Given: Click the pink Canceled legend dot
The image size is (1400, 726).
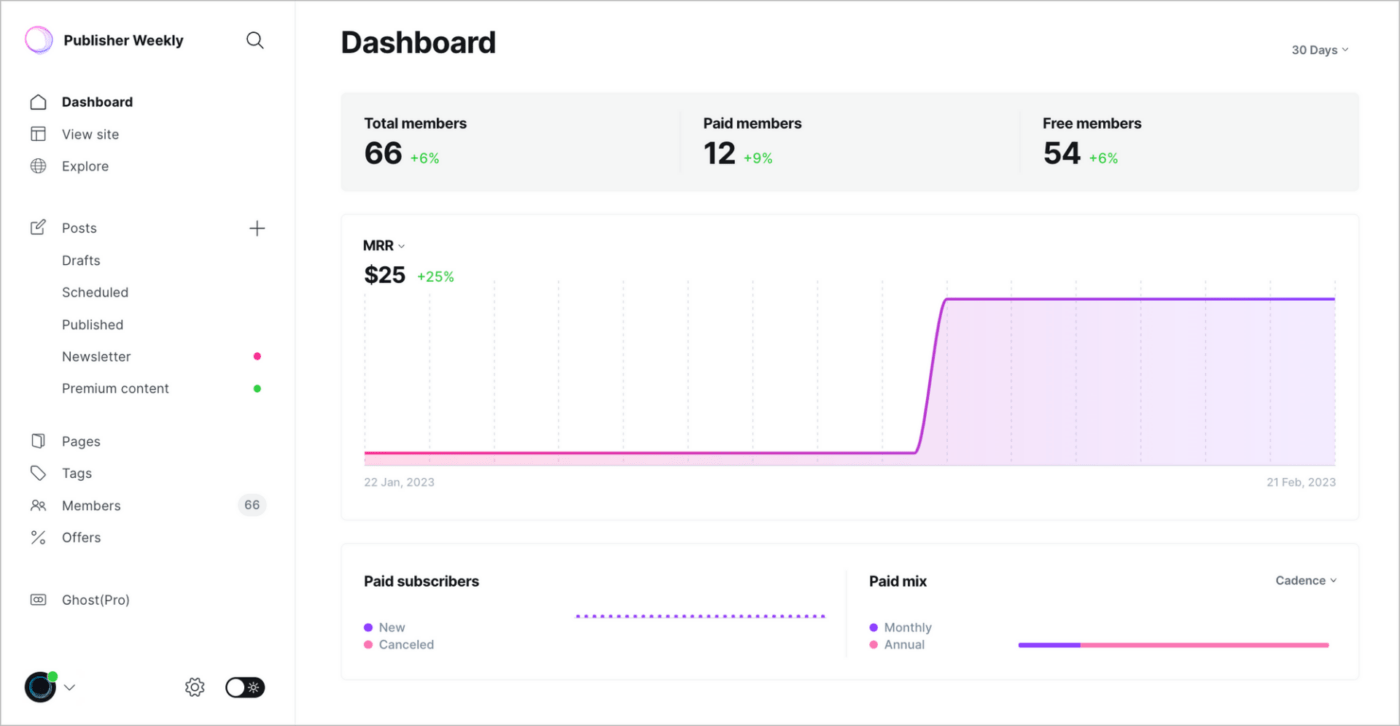Looking at the screenshot, I should 368,645.
